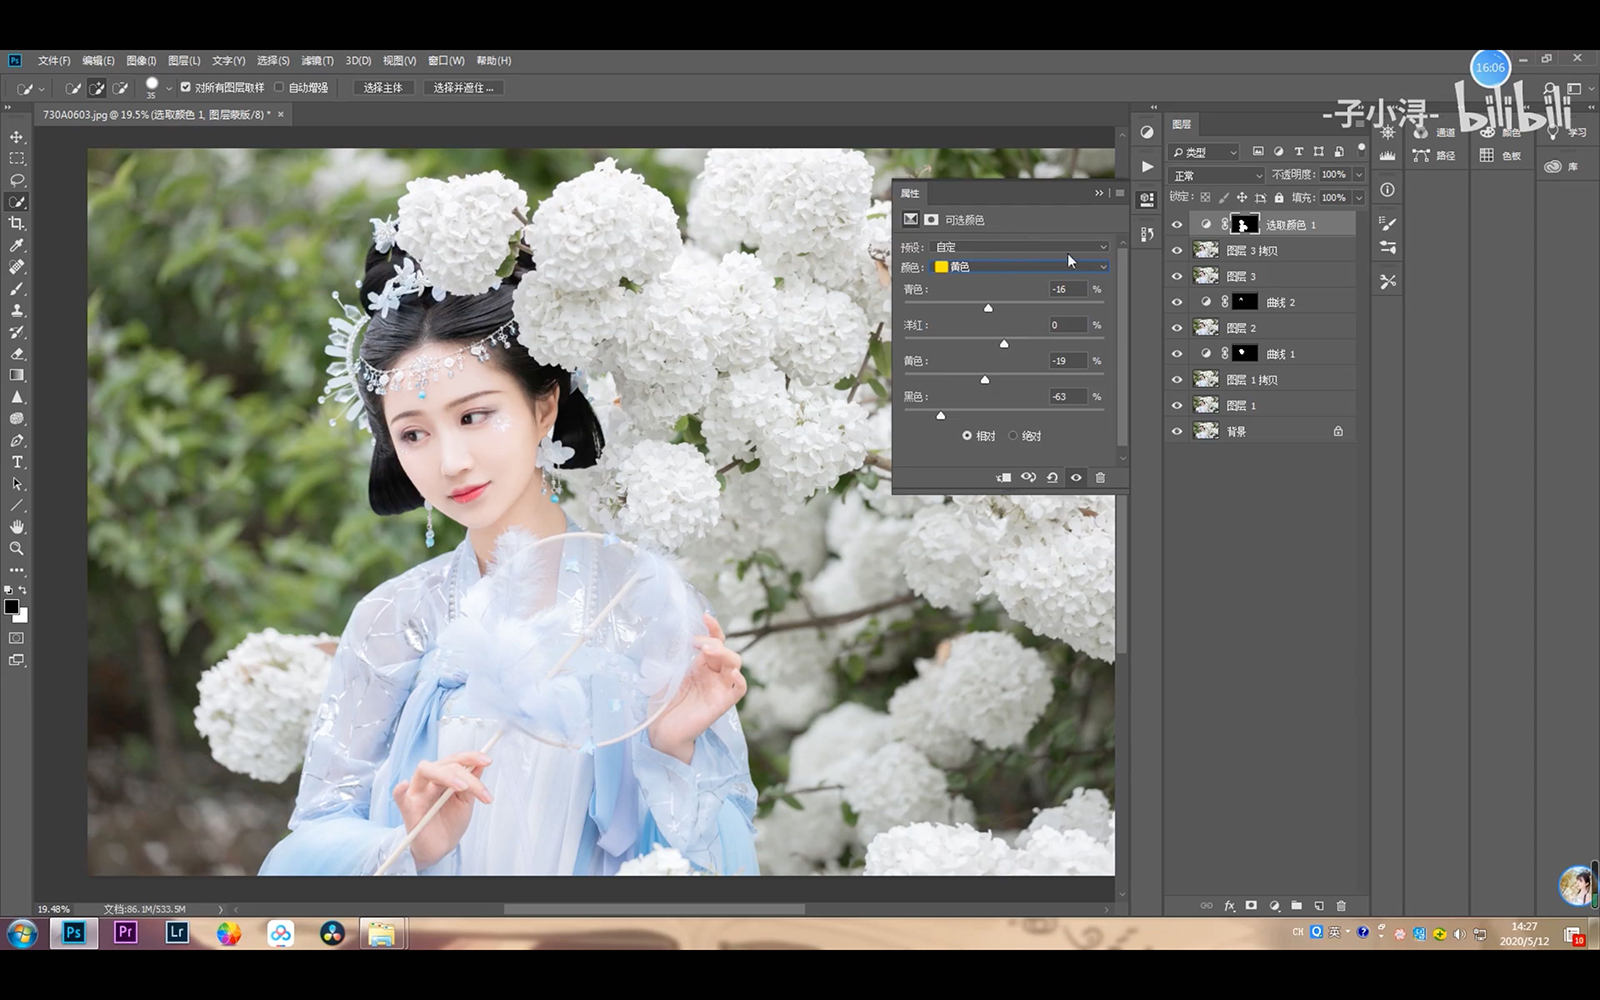The width and height of the screenshot is (1600, 1000).
Task: Open the 通道 (Channels) panel
Action: 1434,132
